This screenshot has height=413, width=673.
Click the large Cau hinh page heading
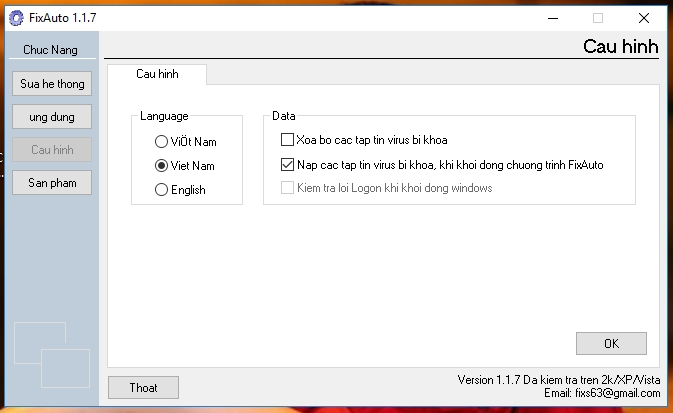pos(621,46)
